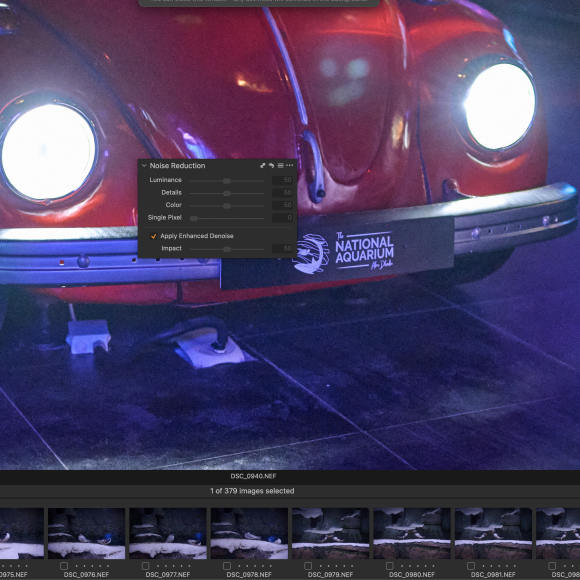Uncheck Apply Enhanced Denoise checkbox
The height and width of the screenshot is (580, 580).
point(153,236)
